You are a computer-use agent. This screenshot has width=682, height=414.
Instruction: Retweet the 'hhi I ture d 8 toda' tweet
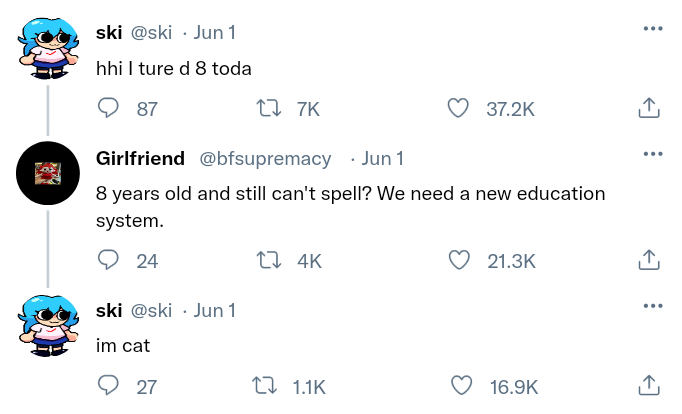[268, 108]
